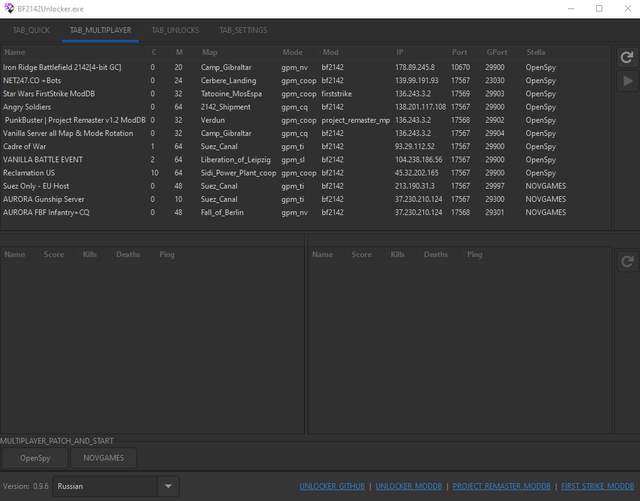
Task: Select VANILLA BATTLE EVENT server
Action: click(x=305, y=160)
